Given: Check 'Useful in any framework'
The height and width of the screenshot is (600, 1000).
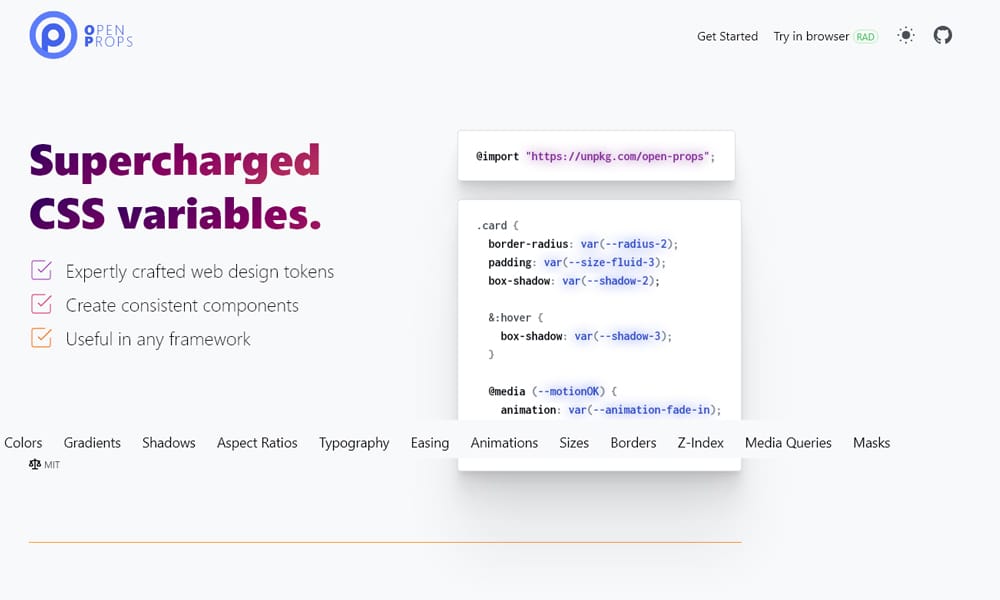Looking at the screenshot, I should click(x=42, y=338).
